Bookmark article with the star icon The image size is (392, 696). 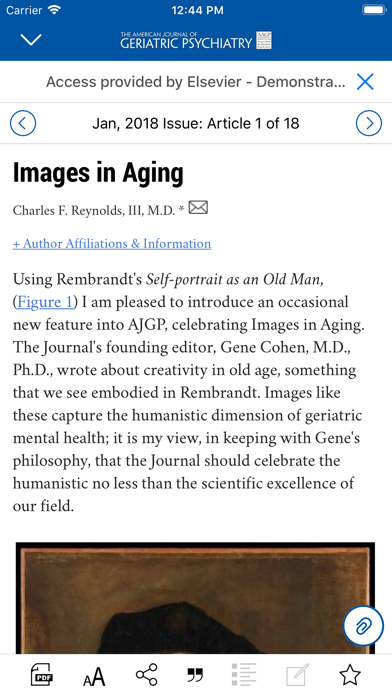pyautogui.click(x=349, y=675)
